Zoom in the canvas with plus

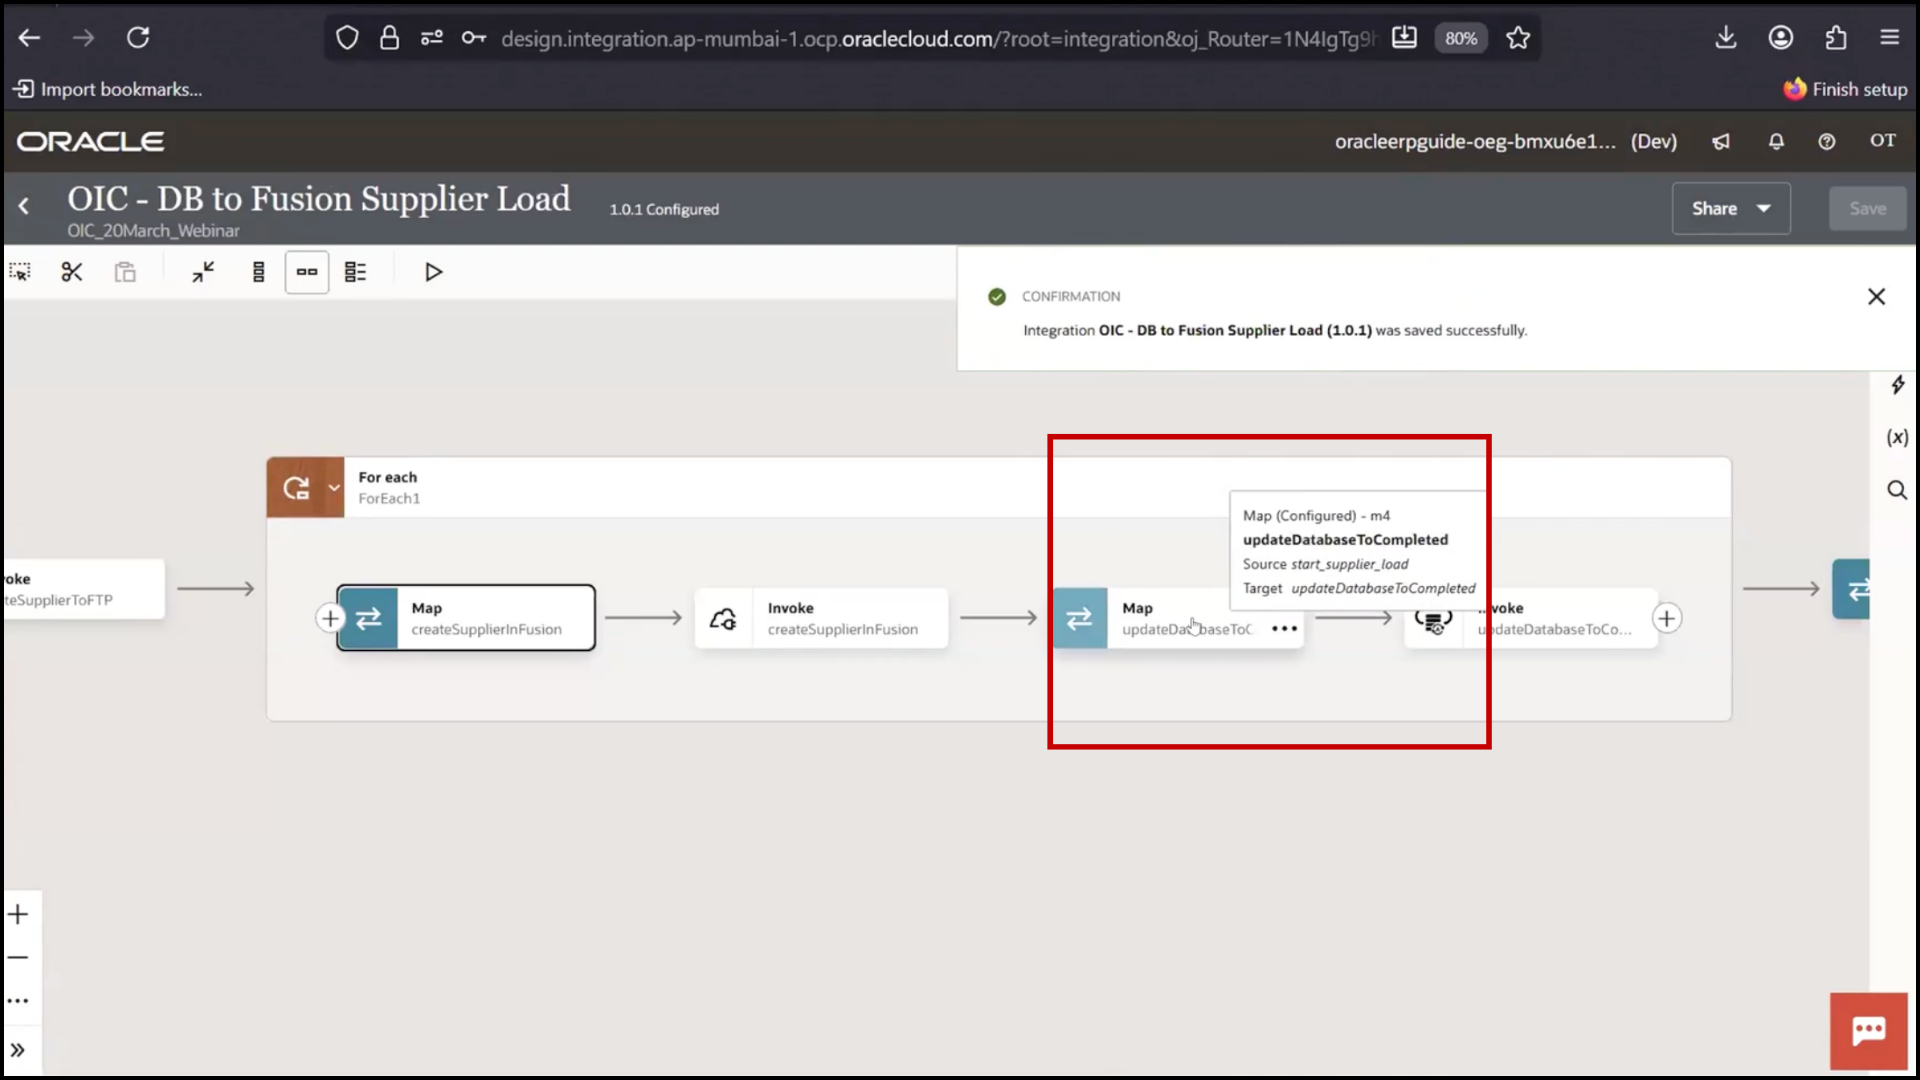point(18,914)
